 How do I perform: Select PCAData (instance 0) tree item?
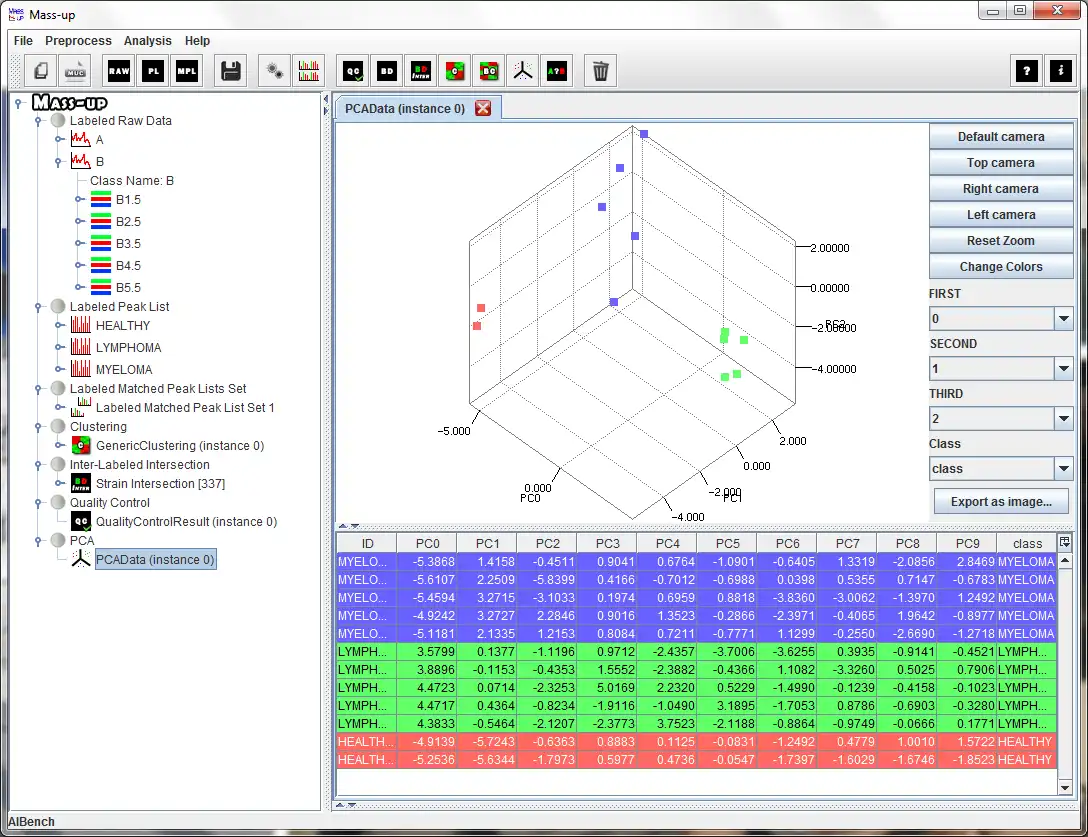pos(155,559)
